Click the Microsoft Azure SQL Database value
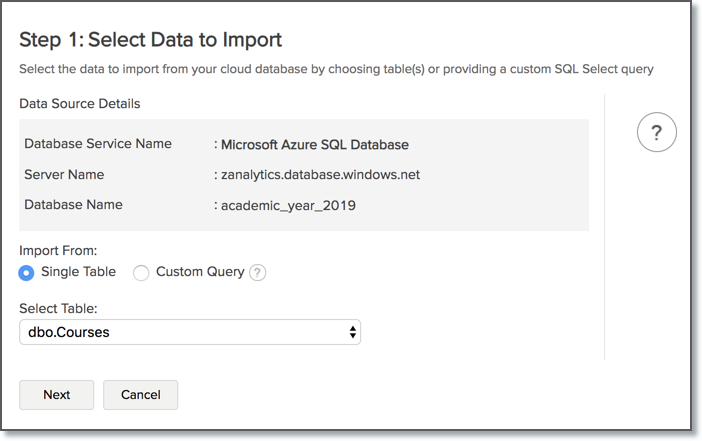Viewport: 702px width, 441px height. point(314,144)
